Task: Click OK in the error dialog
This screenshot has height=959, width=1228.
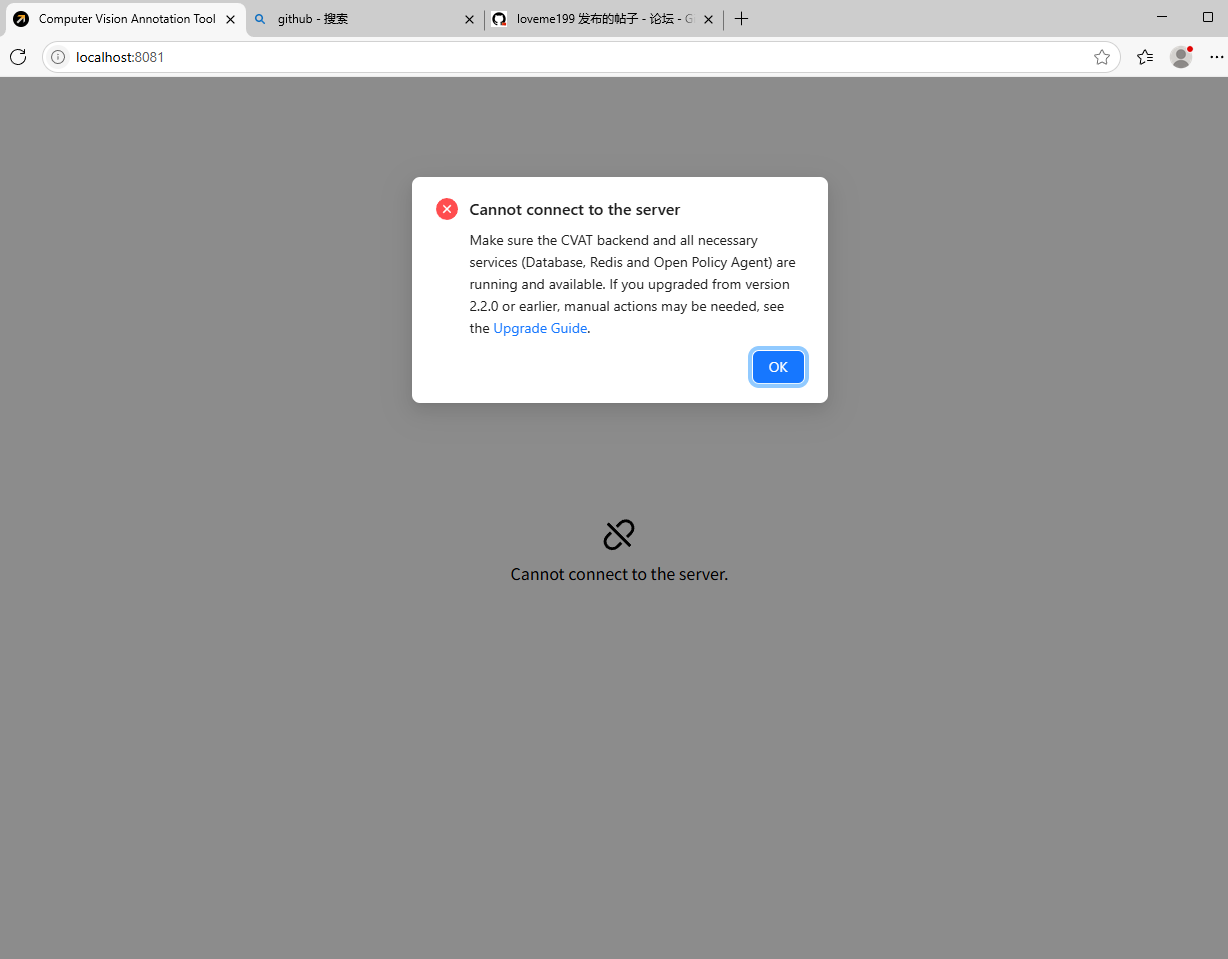Action: pyautogui.click(x=778, y=367)
